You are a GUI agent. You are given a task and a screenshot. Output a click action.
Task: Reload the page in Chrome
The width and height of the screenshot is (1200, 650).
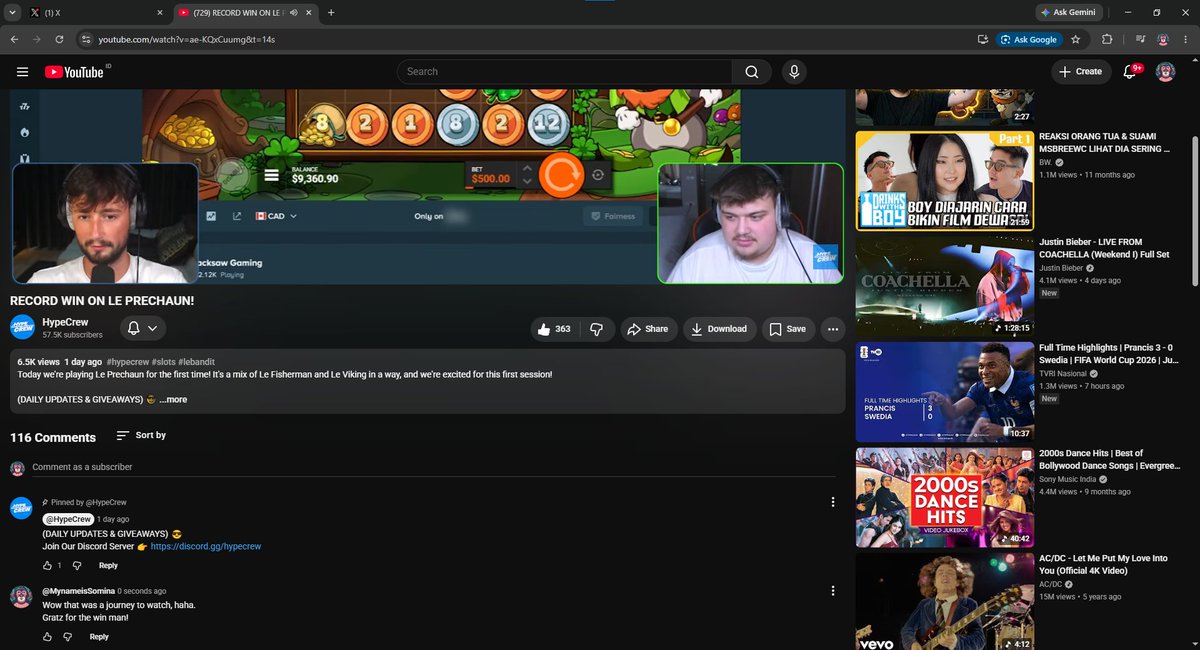(x=60, y=40)
